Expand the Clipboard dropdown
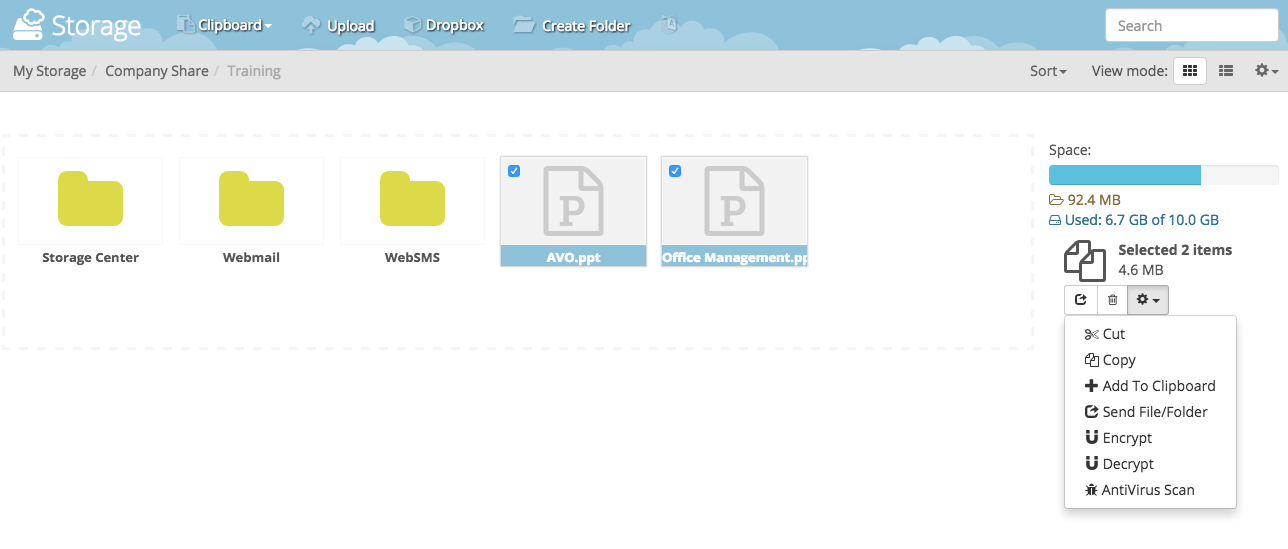1288x549 pixels. pos(224,25)
